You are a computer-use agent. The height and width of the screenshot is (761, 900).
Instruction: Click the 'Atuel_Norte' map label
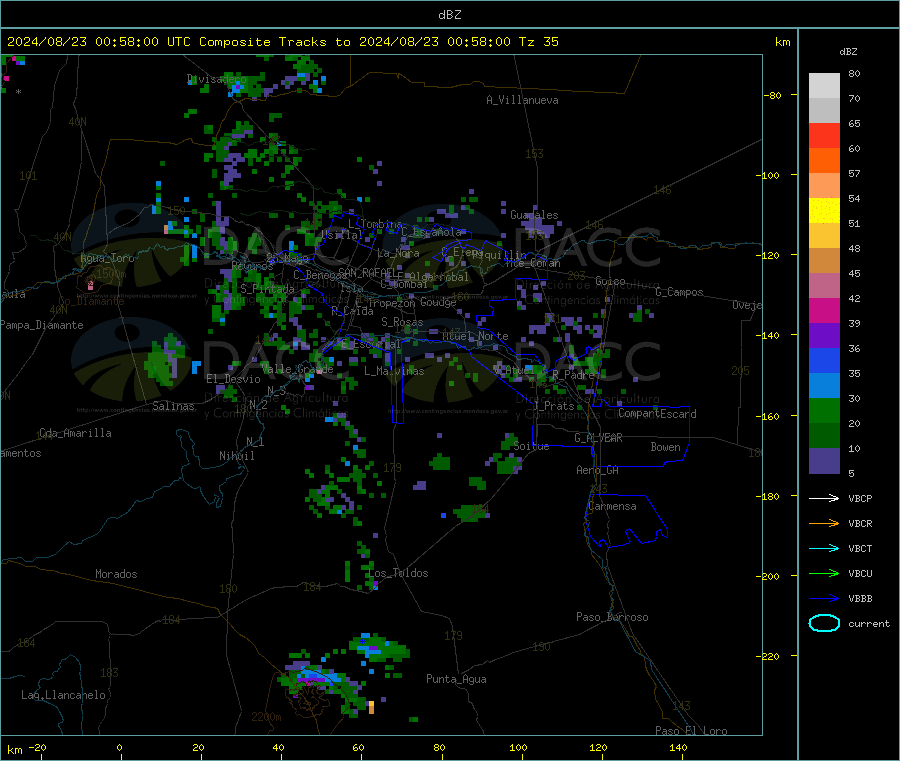(x=475, y=336)
